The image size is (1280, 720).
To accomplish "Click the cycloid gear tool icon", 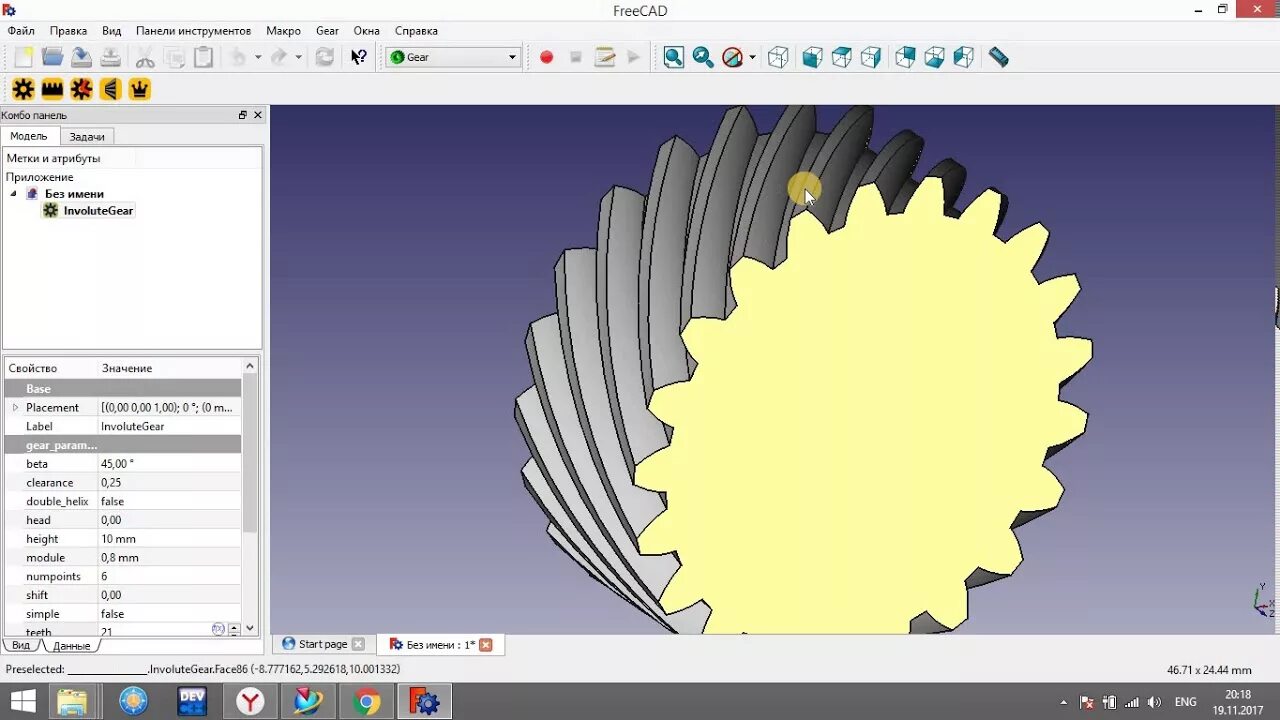I will (82, 89).
